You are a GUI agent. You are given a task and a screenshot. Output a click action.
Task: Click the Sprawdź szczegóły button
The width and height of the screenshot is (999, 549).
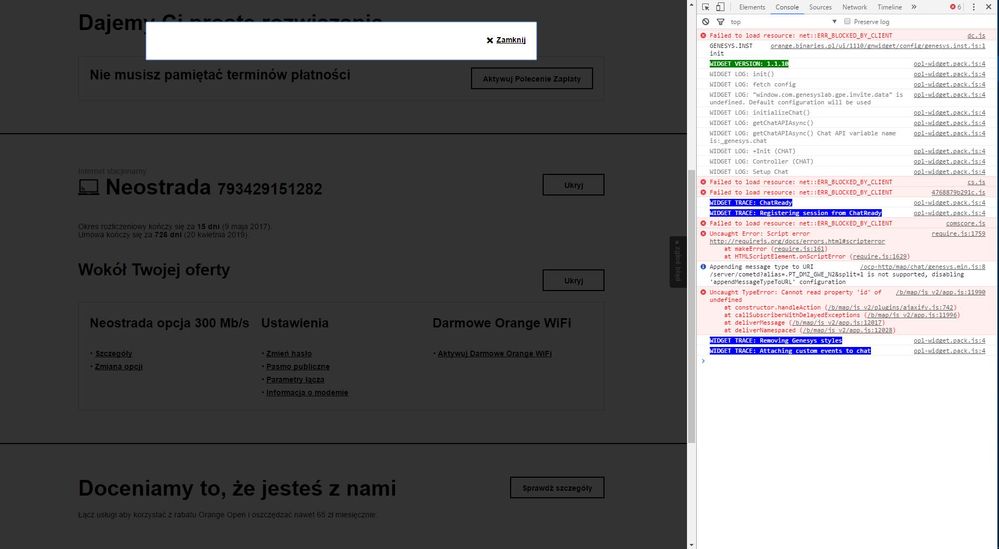(556, 488)
